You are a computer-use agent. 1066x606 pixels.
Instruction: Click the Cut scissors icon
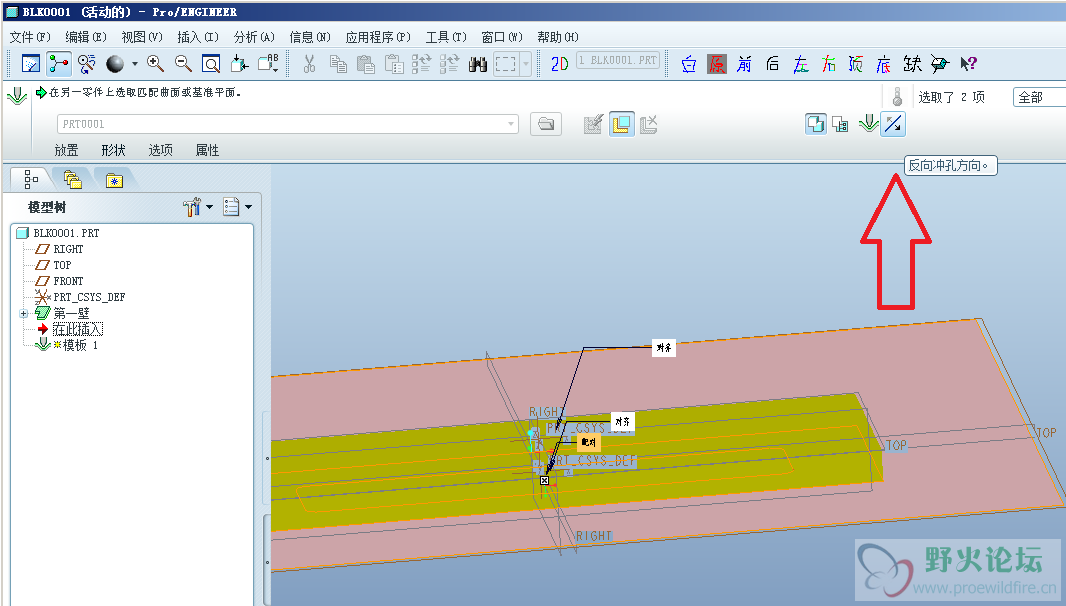[x=309, y=64]
